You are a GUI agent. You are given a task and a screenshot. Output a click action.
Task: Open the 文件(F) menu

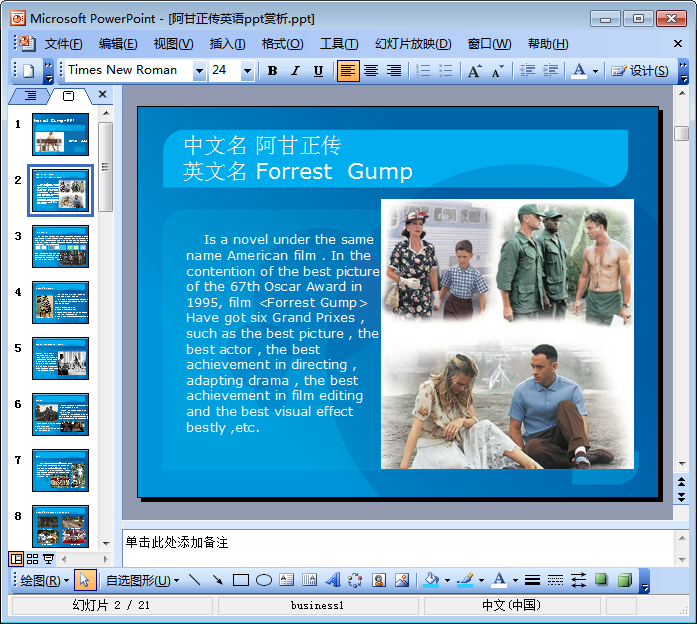[64, 44]
